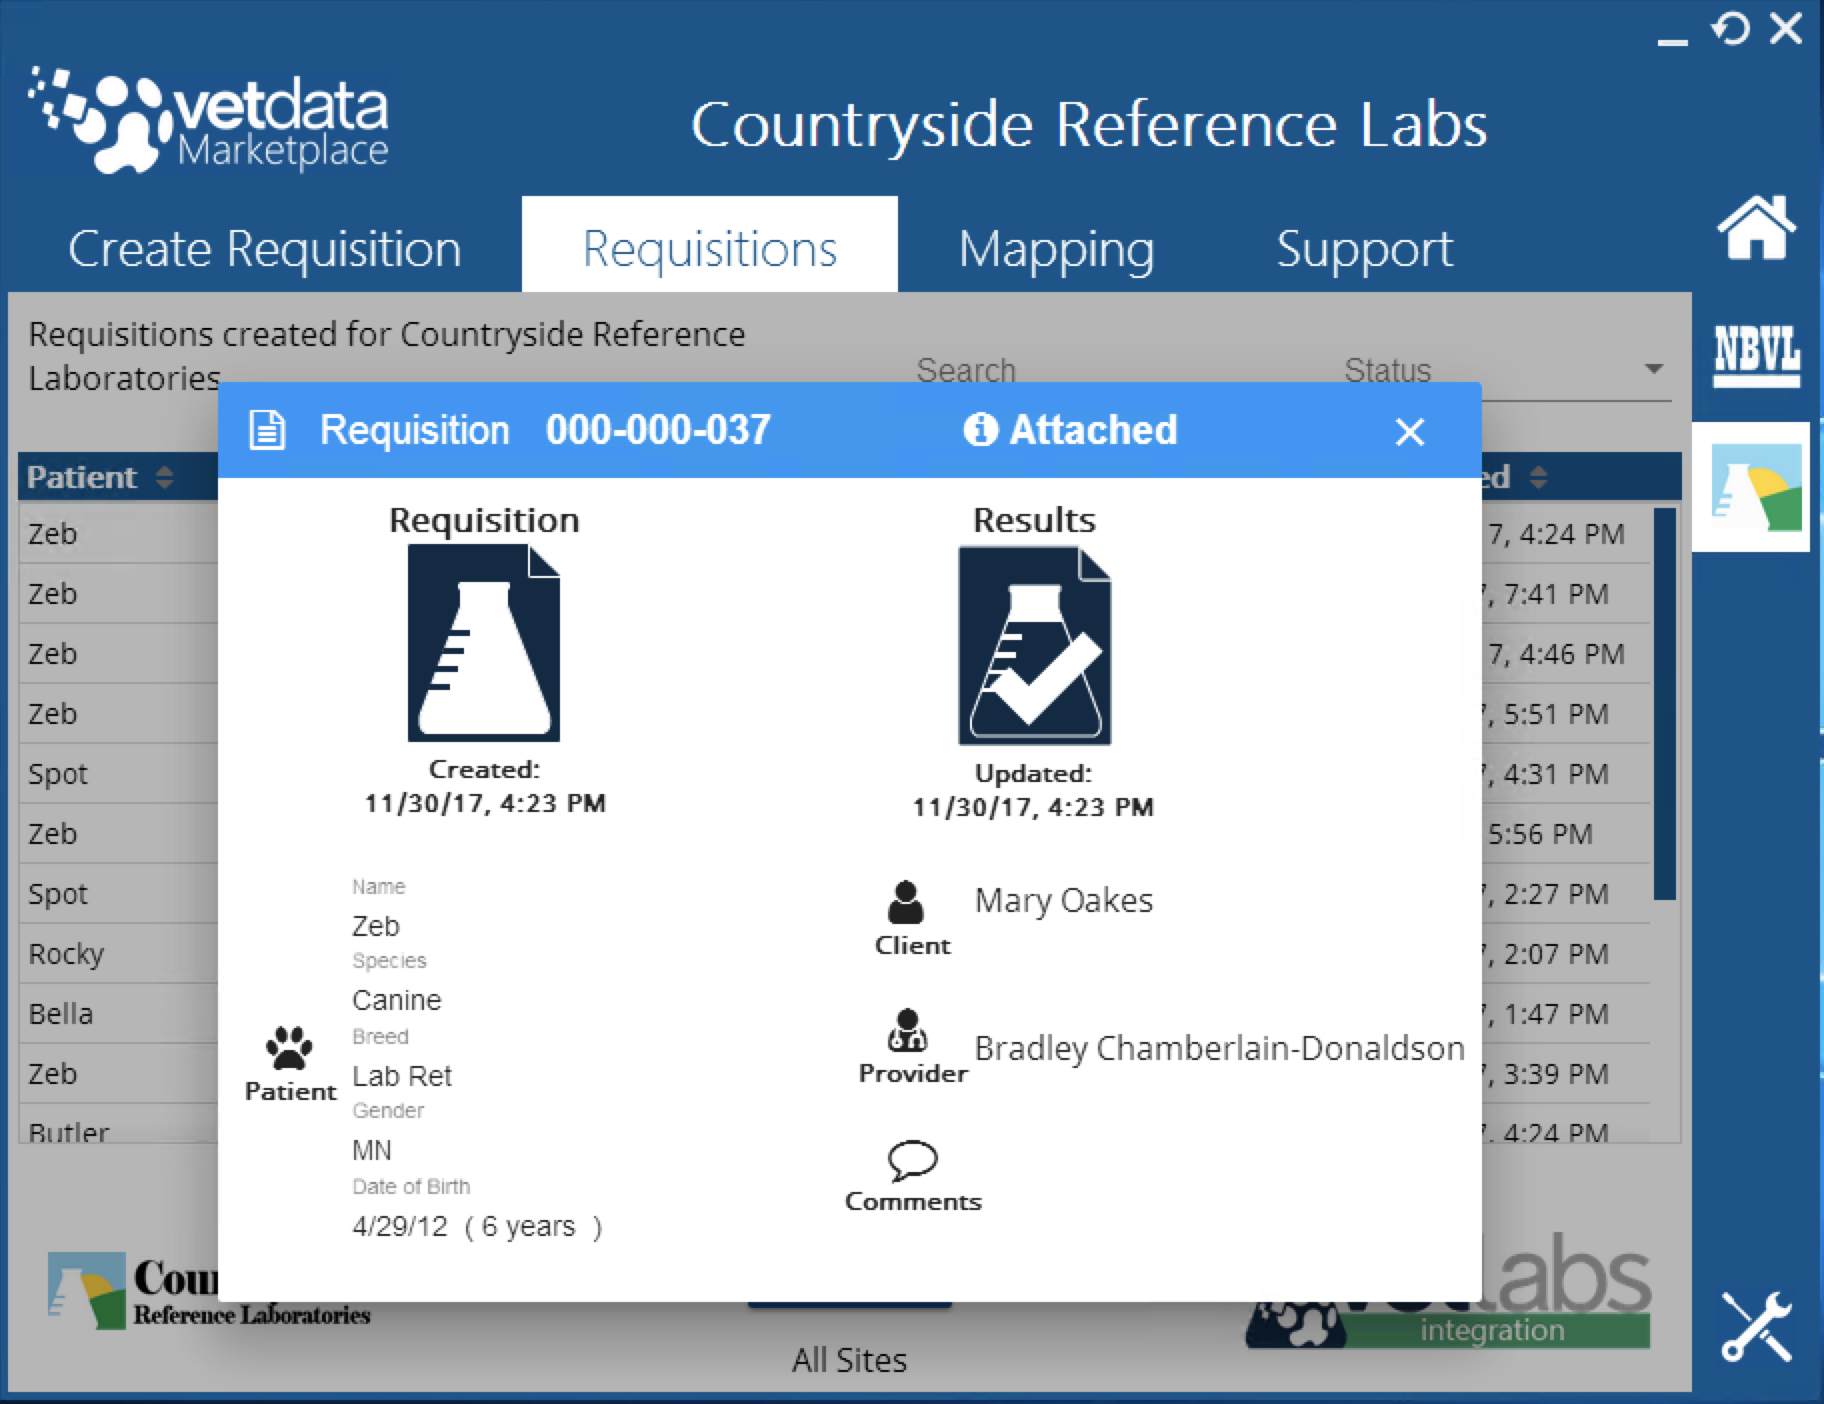Switch to the Create Requisition tab

pos(265,248)
